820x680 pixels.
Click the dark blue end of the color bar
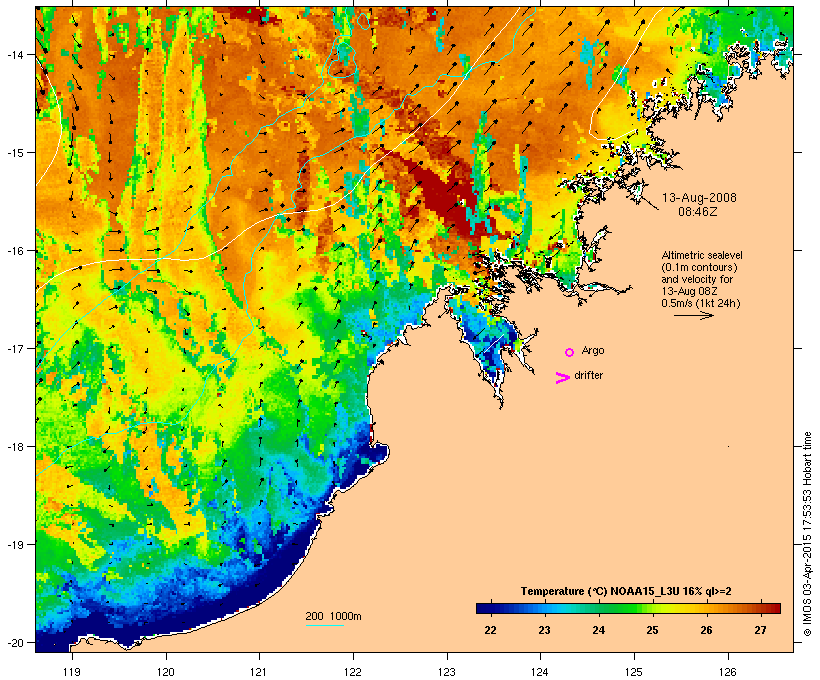[x=484, y=608]
